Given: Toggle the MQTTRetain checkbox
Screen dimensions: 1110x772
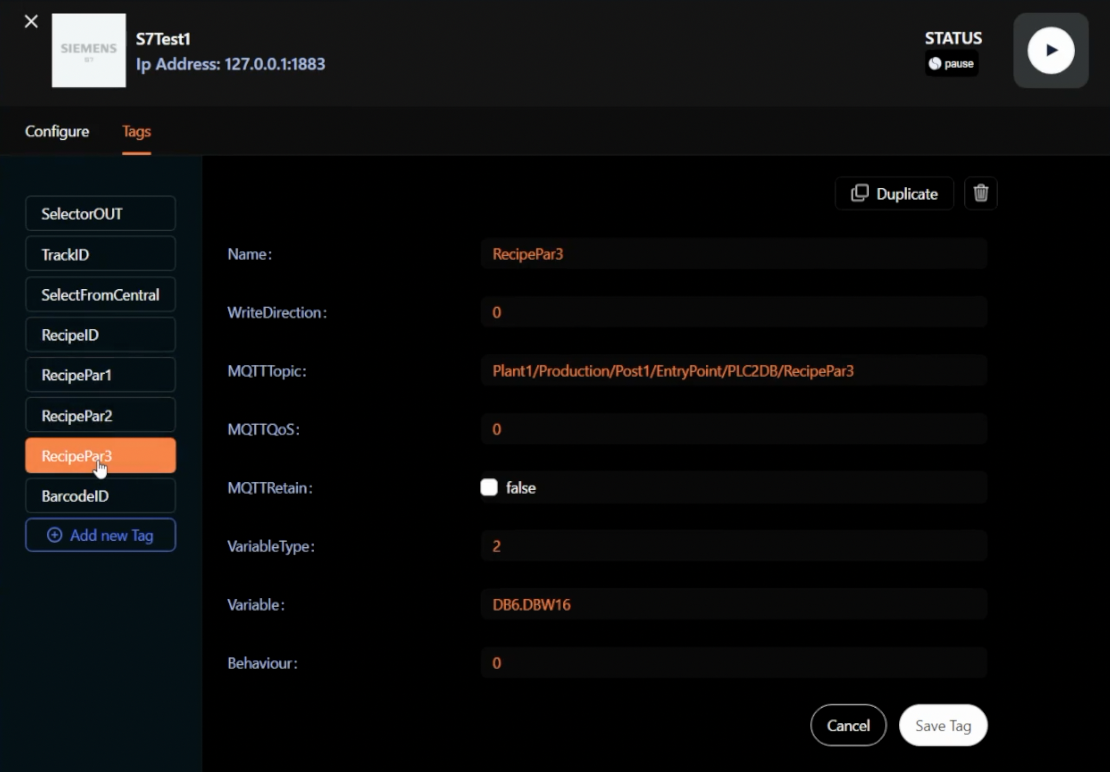Looking at the screenshot, I should 489,488.
